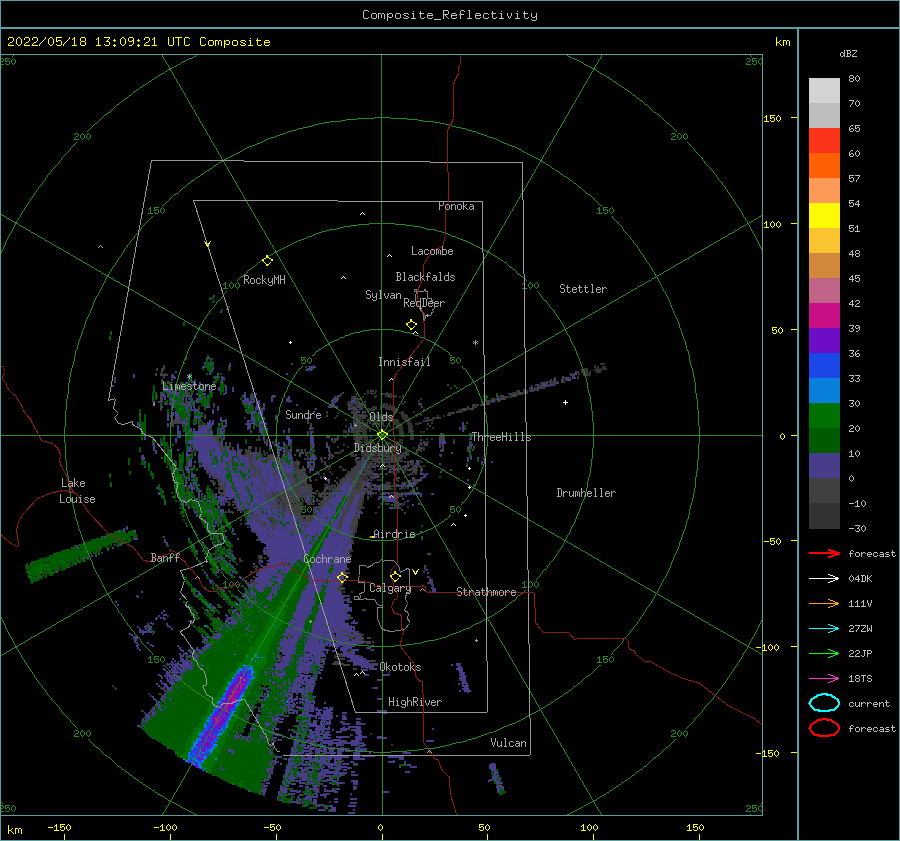
Task: Click the bottom axis -150 tick label
Action: pyautogui.click(x=59, y=827)
